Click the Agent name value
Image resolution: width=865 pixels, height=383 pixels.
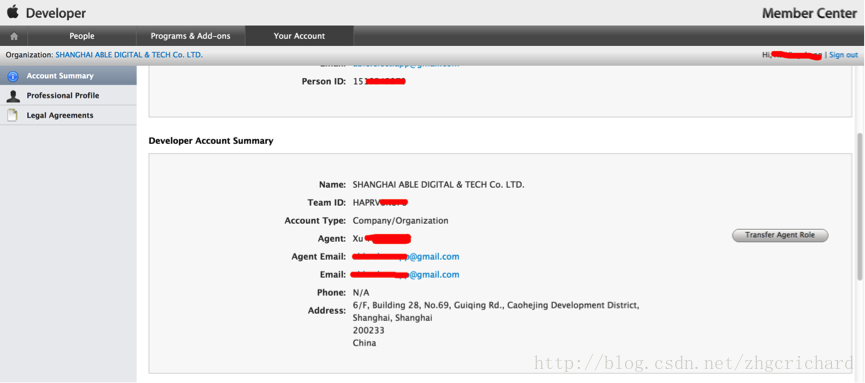(x=382, y=238)
